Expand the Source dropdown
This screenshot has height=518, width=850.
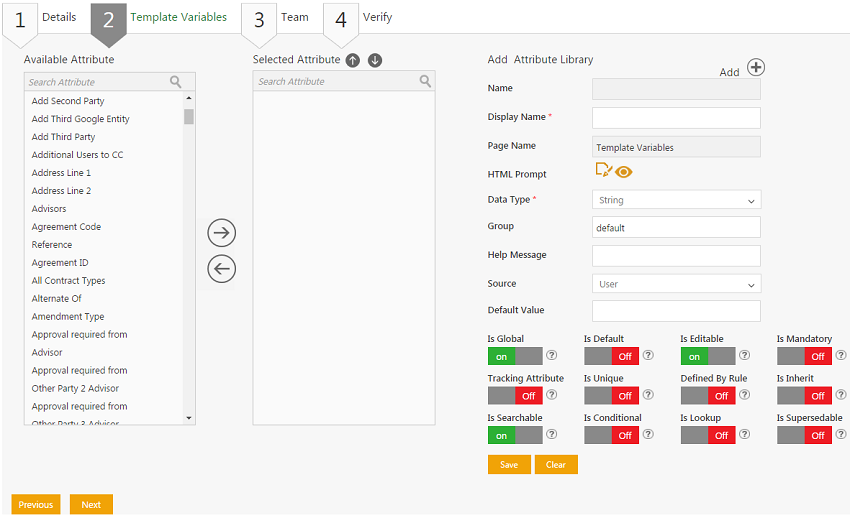(x=676, y=284)
